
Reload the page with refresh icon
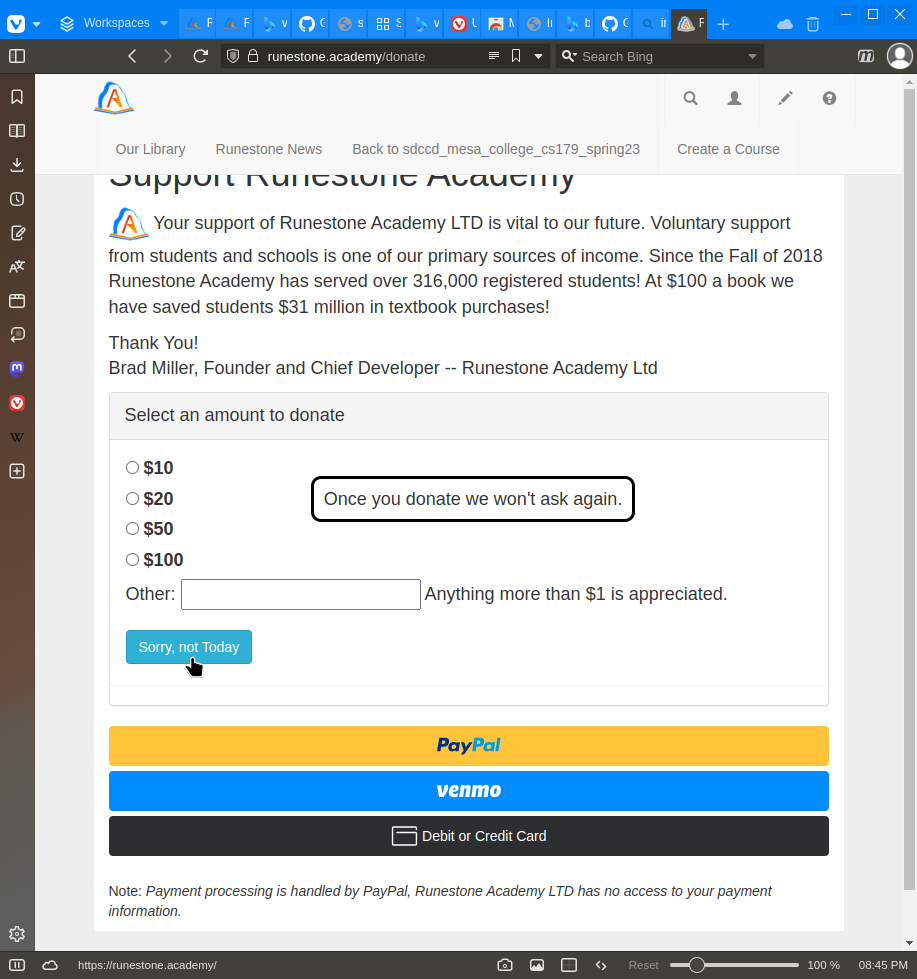coord(201,56)
